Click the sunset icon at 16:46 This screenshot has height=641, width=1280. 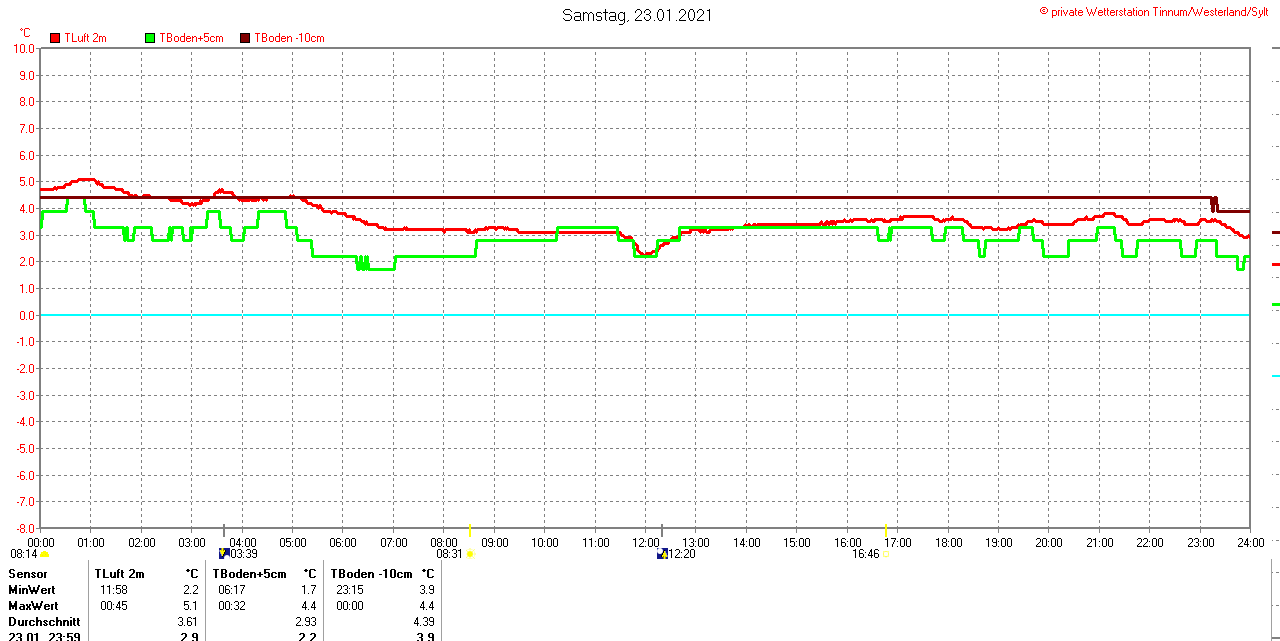click(x=886, y=554)
